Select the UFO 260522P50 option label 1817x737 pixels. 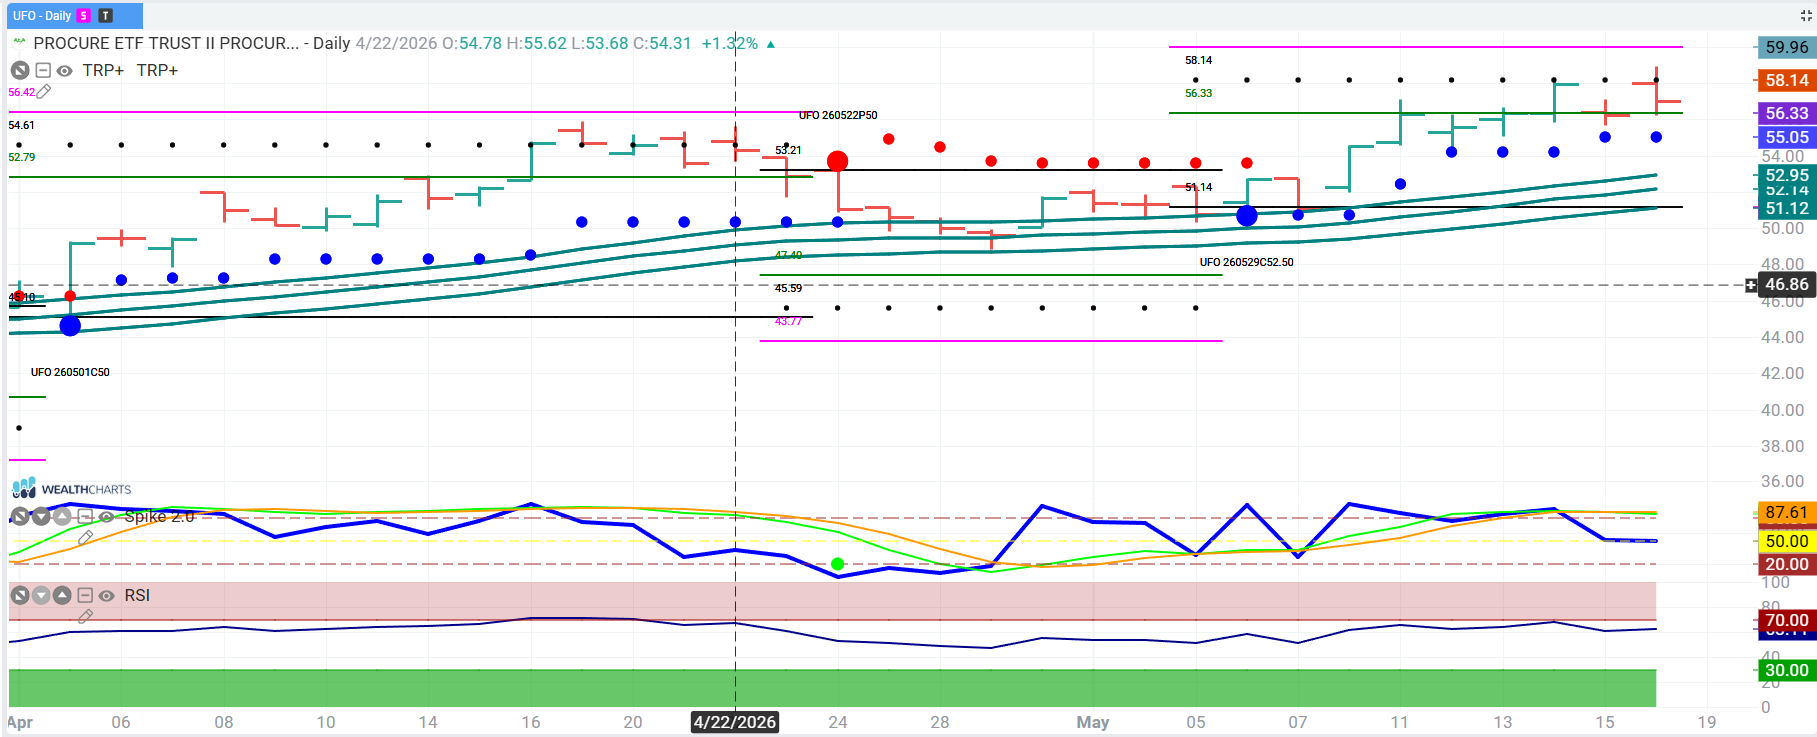click(x=838, y=115)
